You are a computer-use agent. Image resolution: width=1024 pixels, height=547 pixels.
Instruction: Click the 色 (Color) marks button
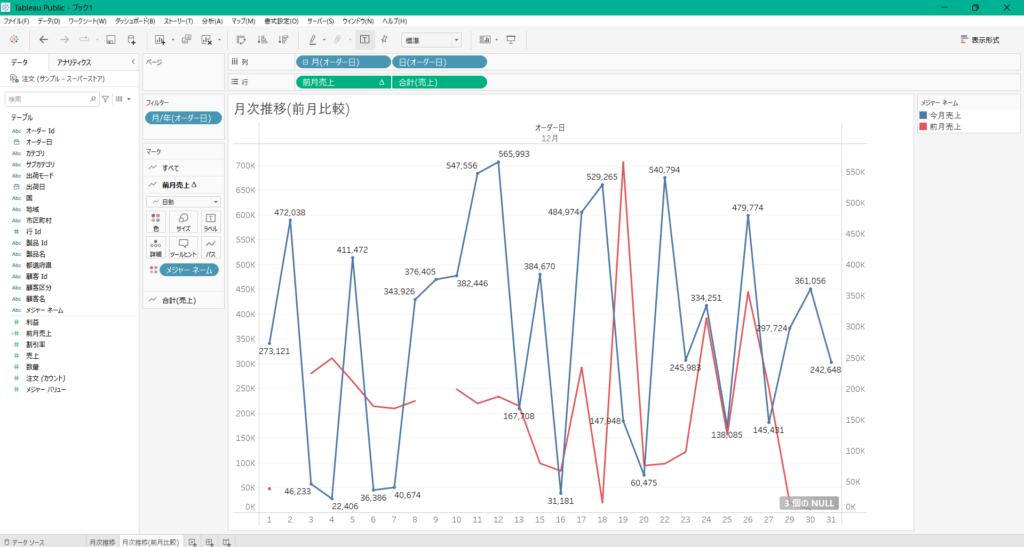[x=155, y=222]
